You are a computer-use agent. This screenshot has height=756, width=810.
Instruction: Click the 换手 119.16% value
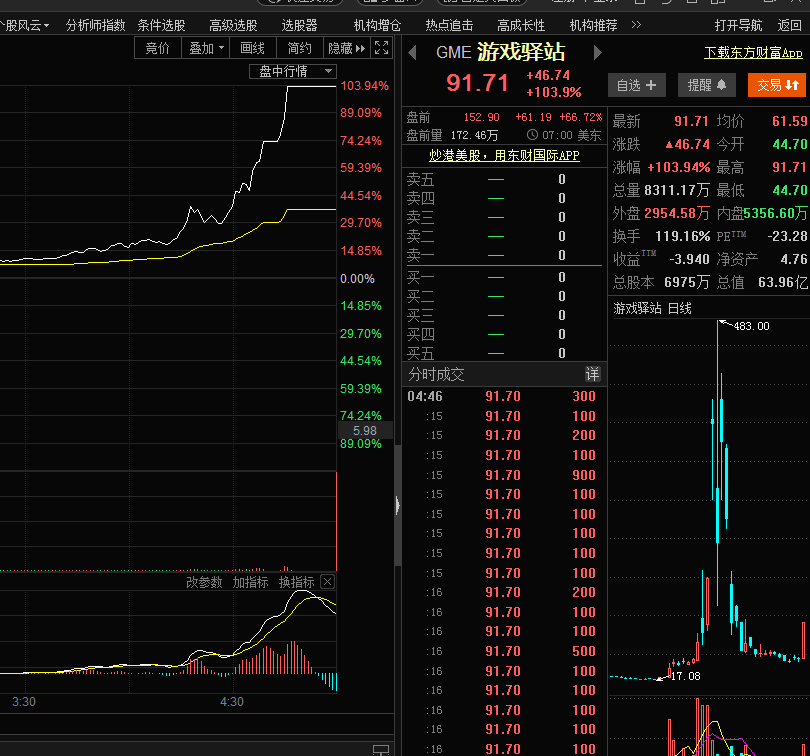coord(682,236)
